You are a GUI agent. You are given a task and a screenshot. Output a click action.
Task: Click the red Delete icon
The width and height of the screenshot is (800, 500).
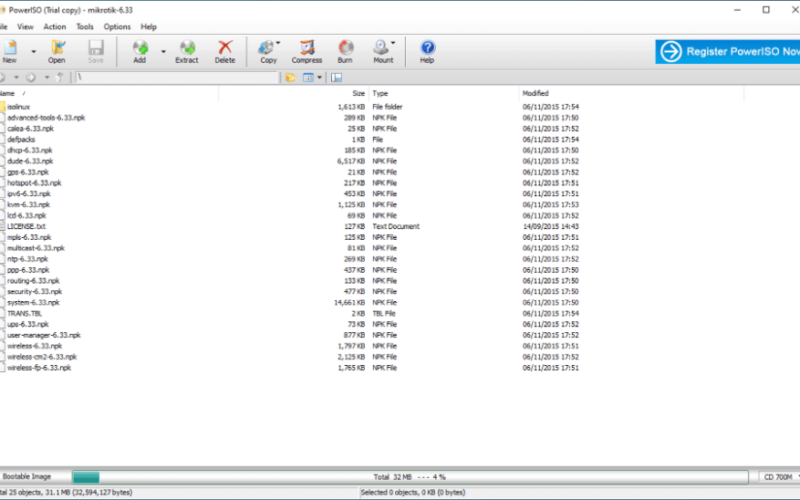[x=225, y=47]
